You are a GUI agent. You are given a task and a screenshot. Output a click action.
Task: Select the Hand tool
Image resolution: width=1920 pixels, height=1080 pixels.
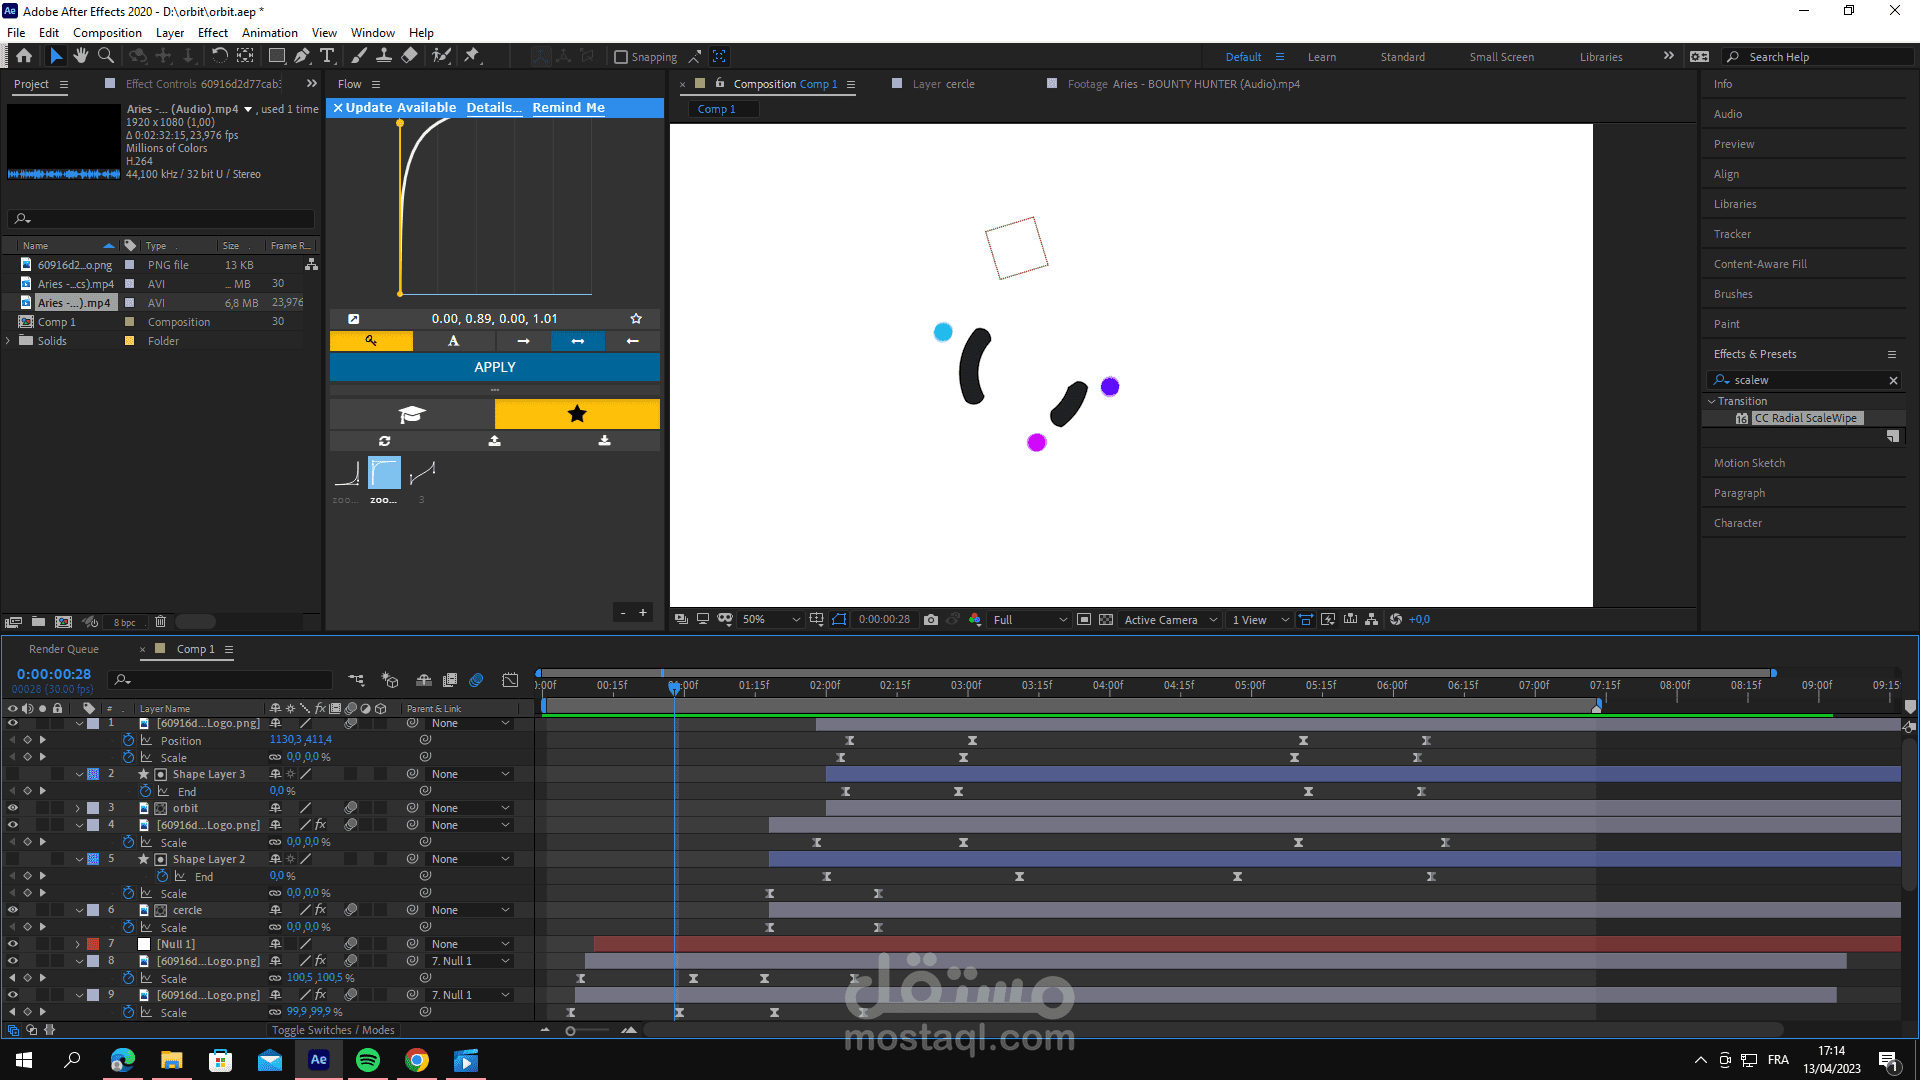coord(81,56)
